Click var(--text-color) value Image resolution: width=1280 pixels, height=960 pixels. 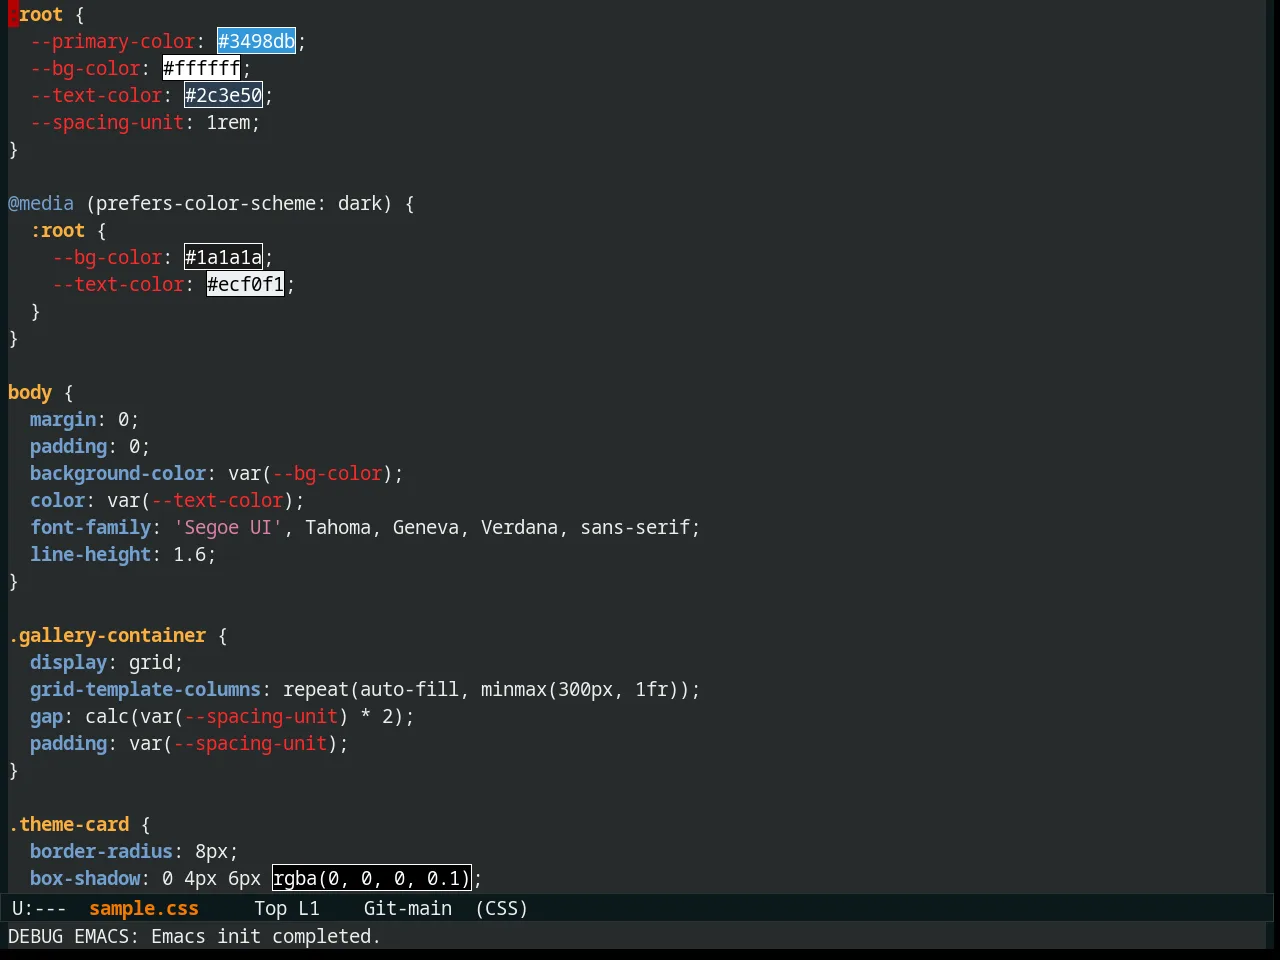coord(200,500)
